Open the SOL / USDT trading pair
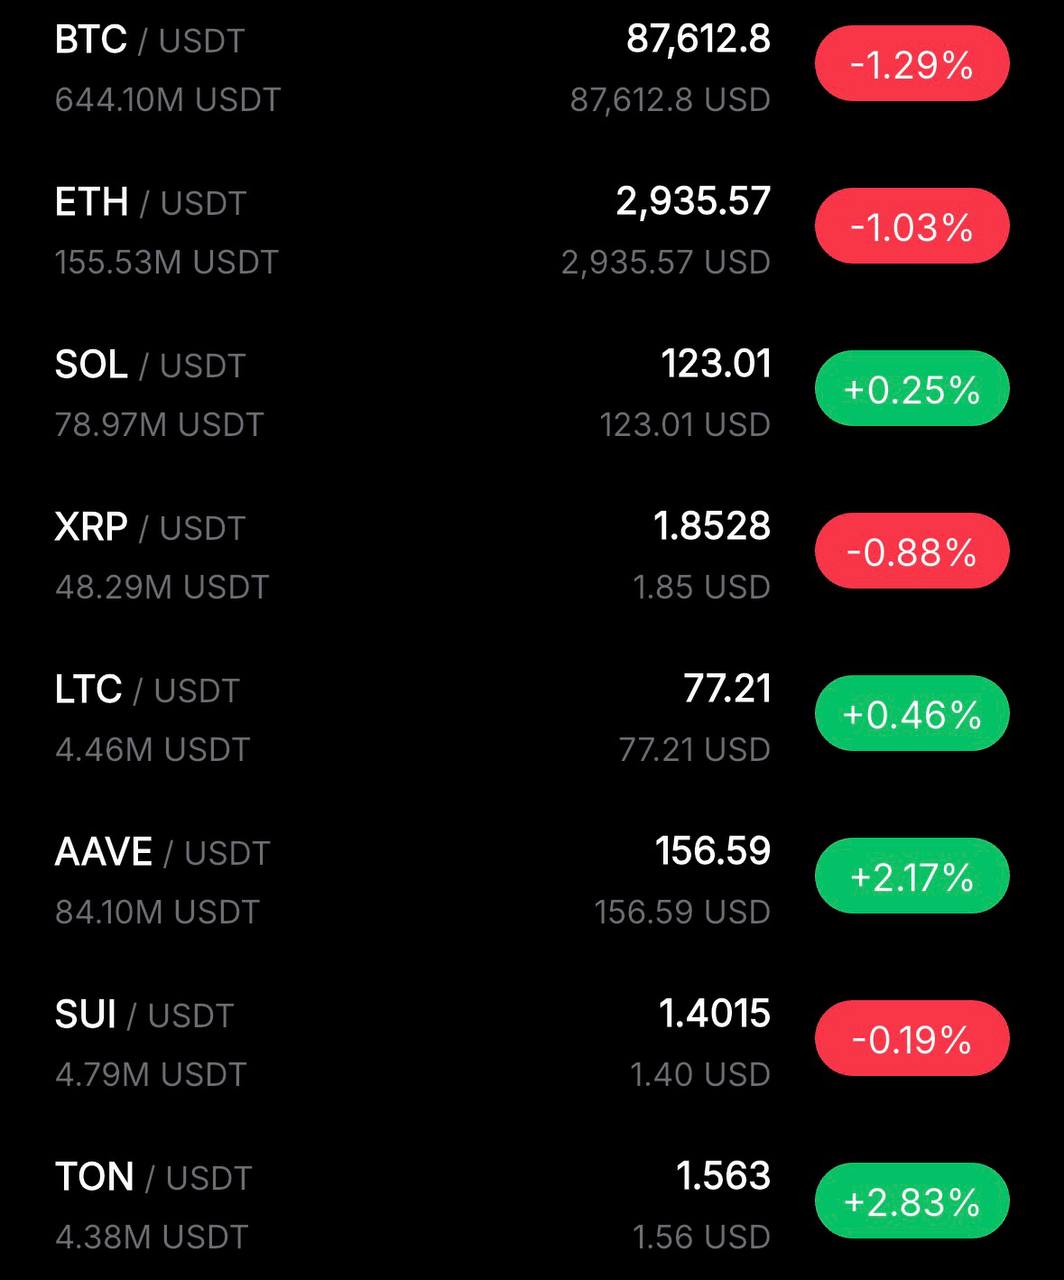Viewport: 1064px width, 1280px height. click(x=150, y=365)
